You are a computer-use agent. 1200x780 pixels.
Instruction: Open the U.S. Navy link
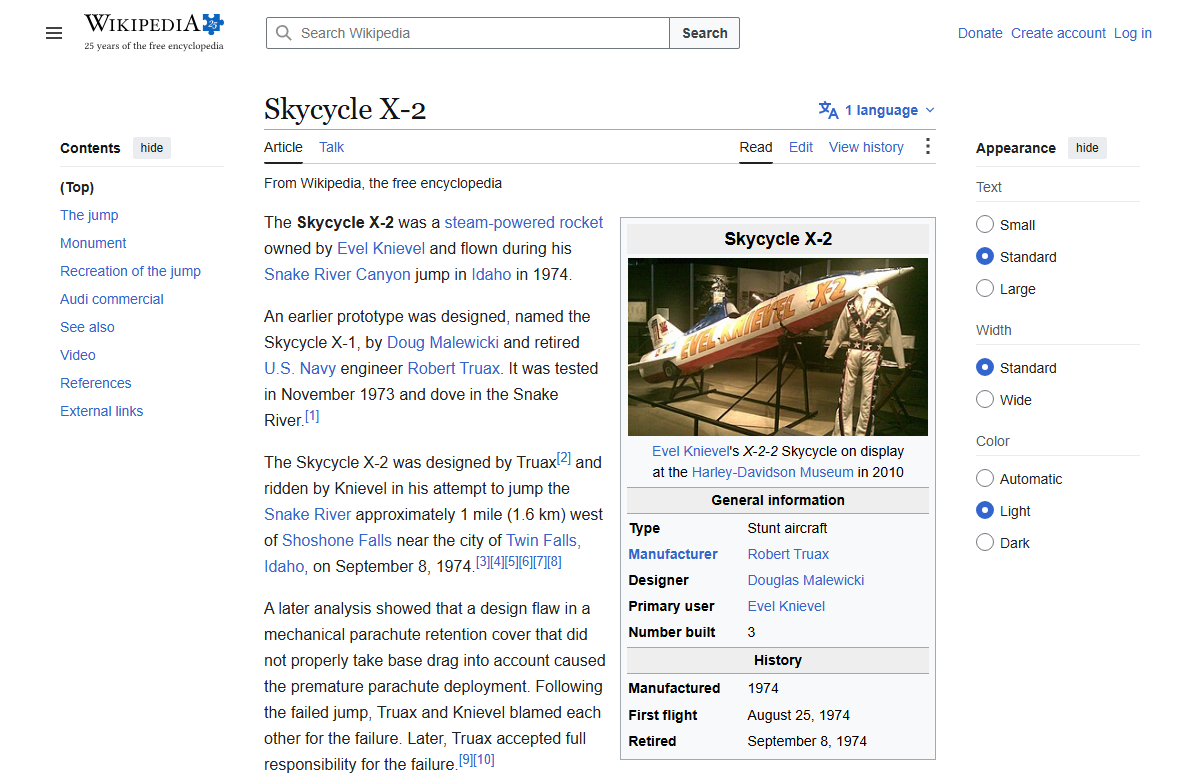click(x=299, y=368)
